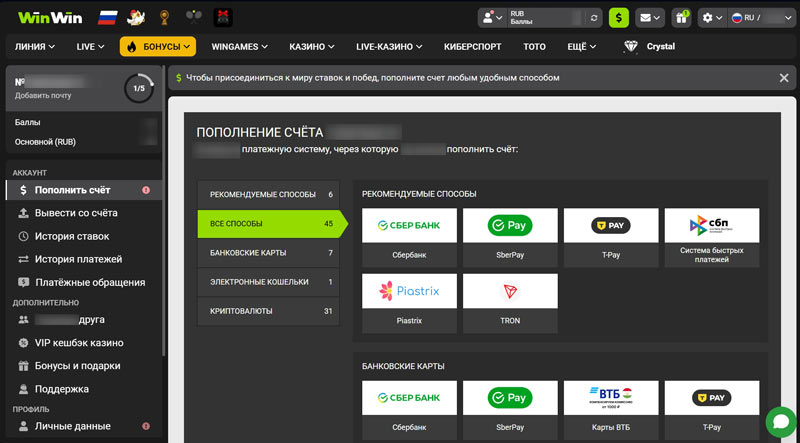The height and width of the screenshot is (443, 800).
Task: Click Добавить почту link
Action: point(43,95)
